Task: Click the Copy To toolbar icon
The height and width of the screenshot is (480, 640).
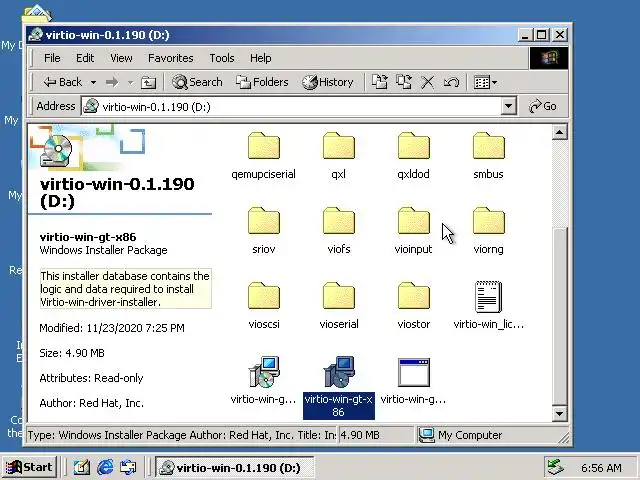Action: point(403,82)
